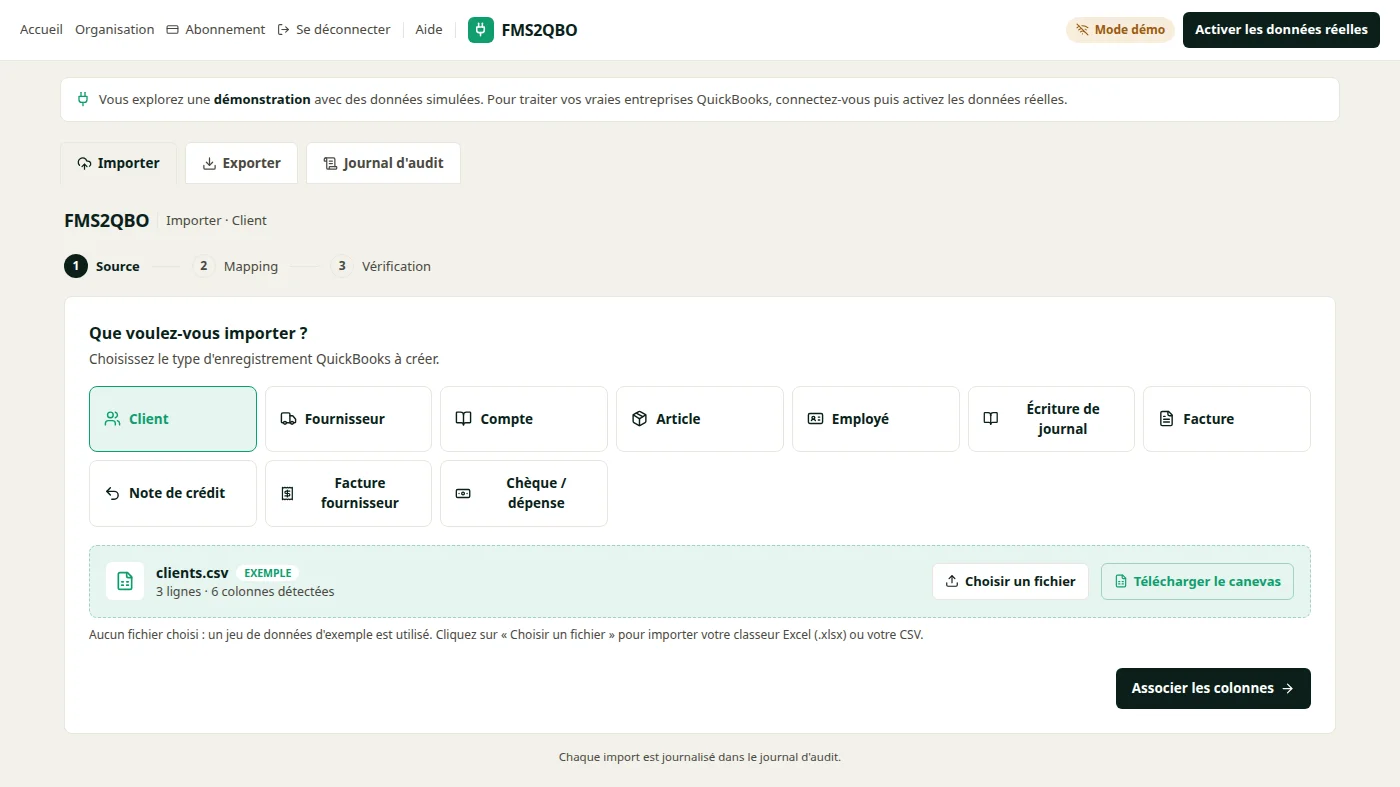This screenshot has width=1400, height=787.
Task: Choose the Chèque / dépense type
Action: [x=524, y=493]
